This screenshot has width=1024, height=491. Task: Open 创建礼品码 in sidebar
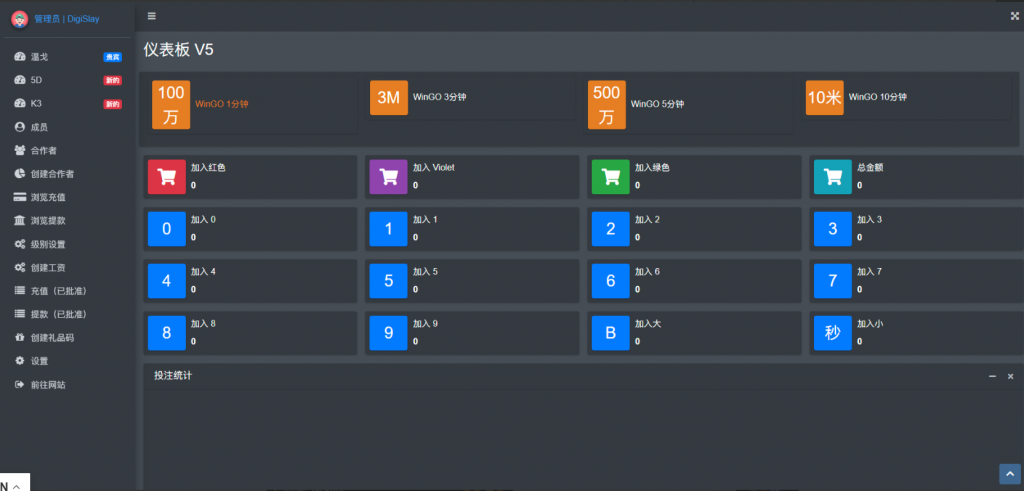(x=52, y=338)
